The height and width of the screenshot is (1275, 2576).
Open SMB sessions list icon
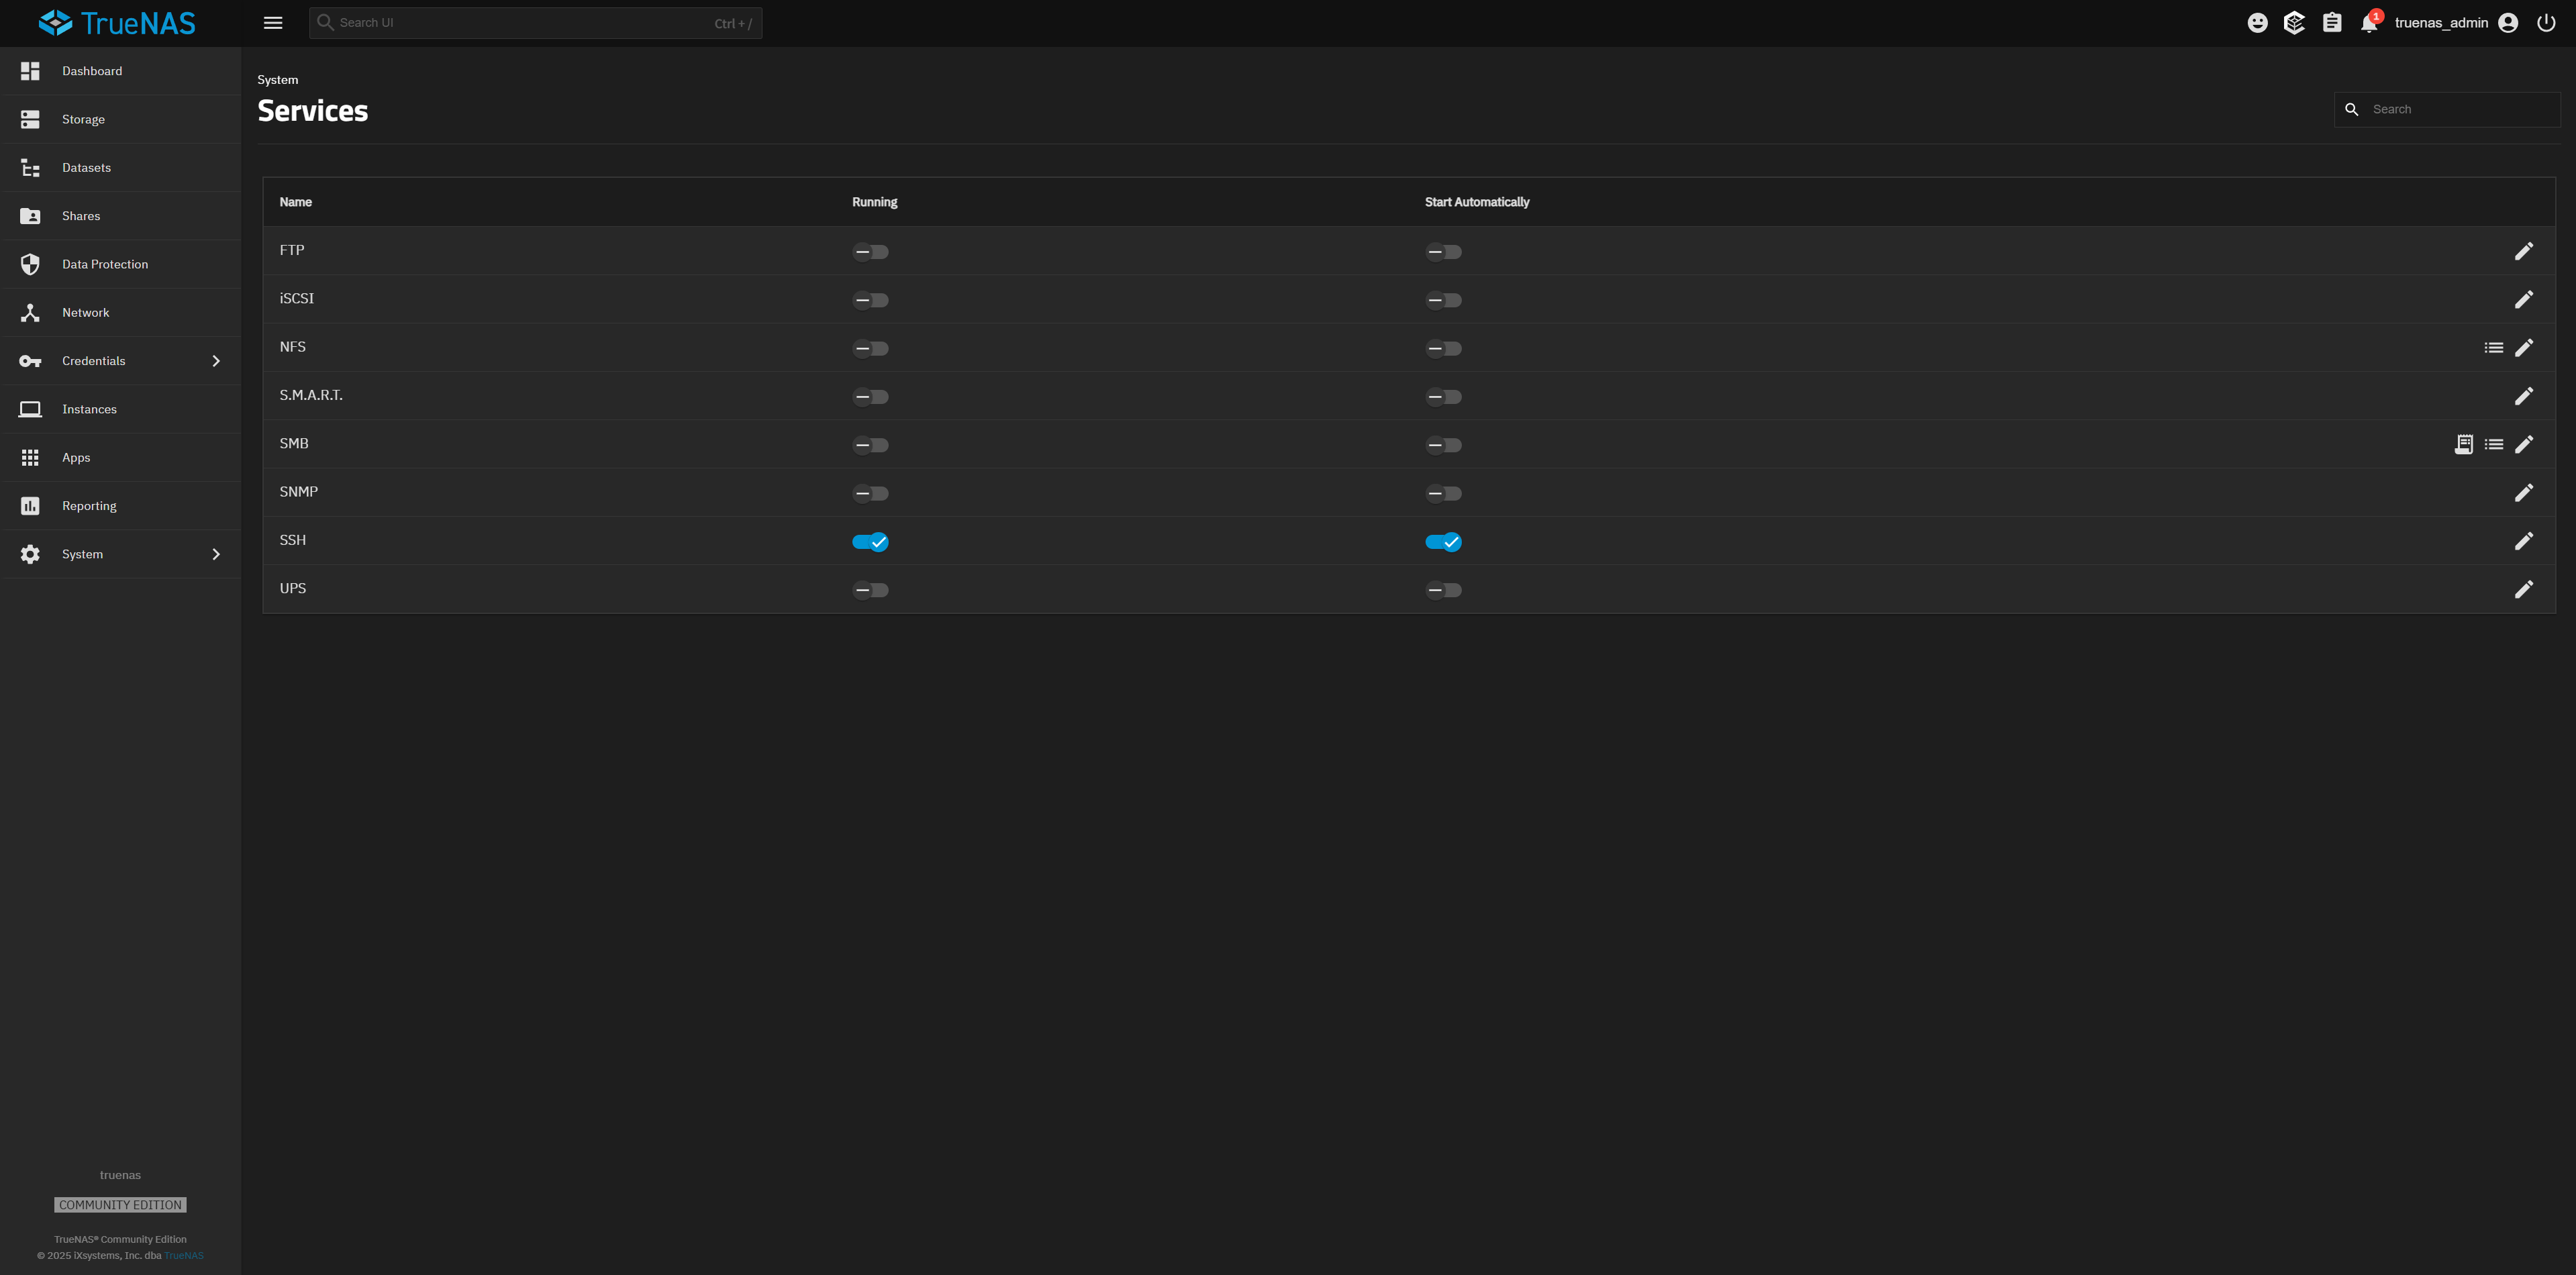click(x=2494, y=444)
